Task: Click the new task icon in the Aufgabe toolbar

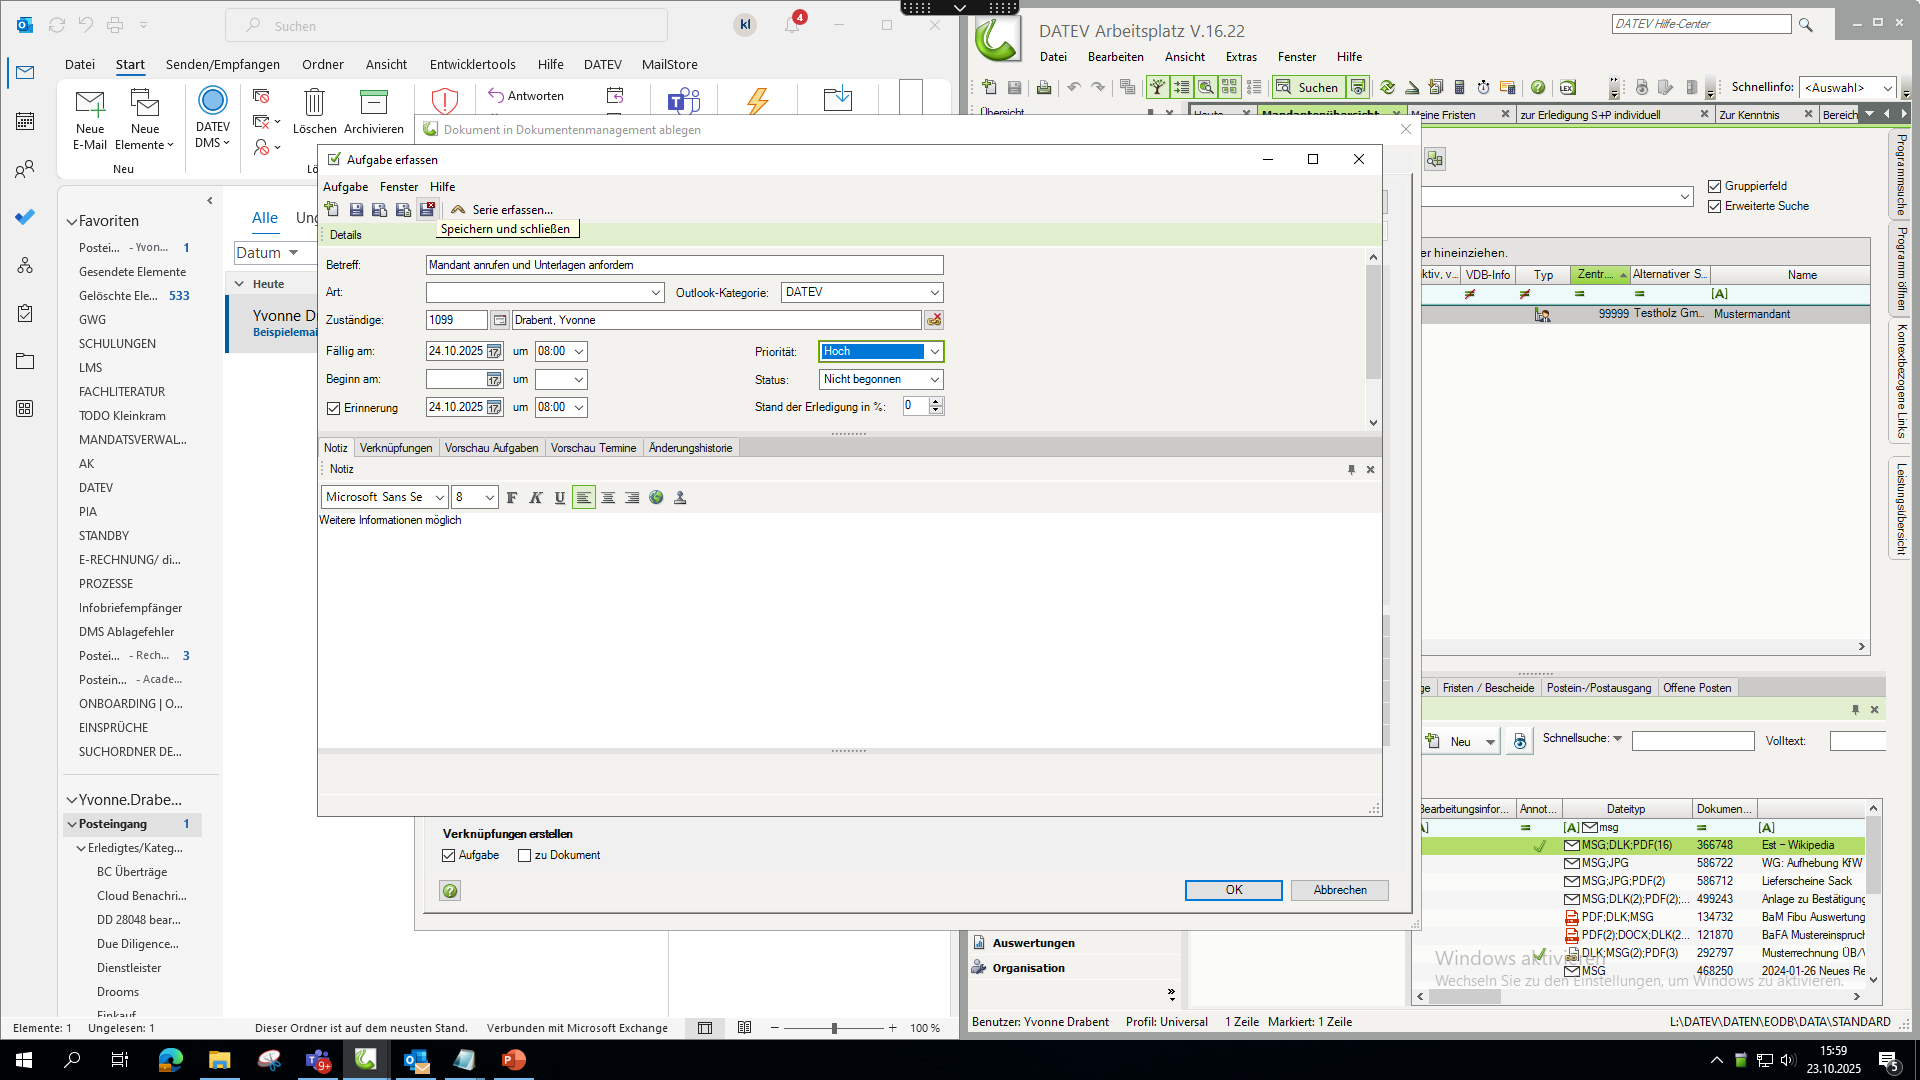Action: tap(332, 209)
